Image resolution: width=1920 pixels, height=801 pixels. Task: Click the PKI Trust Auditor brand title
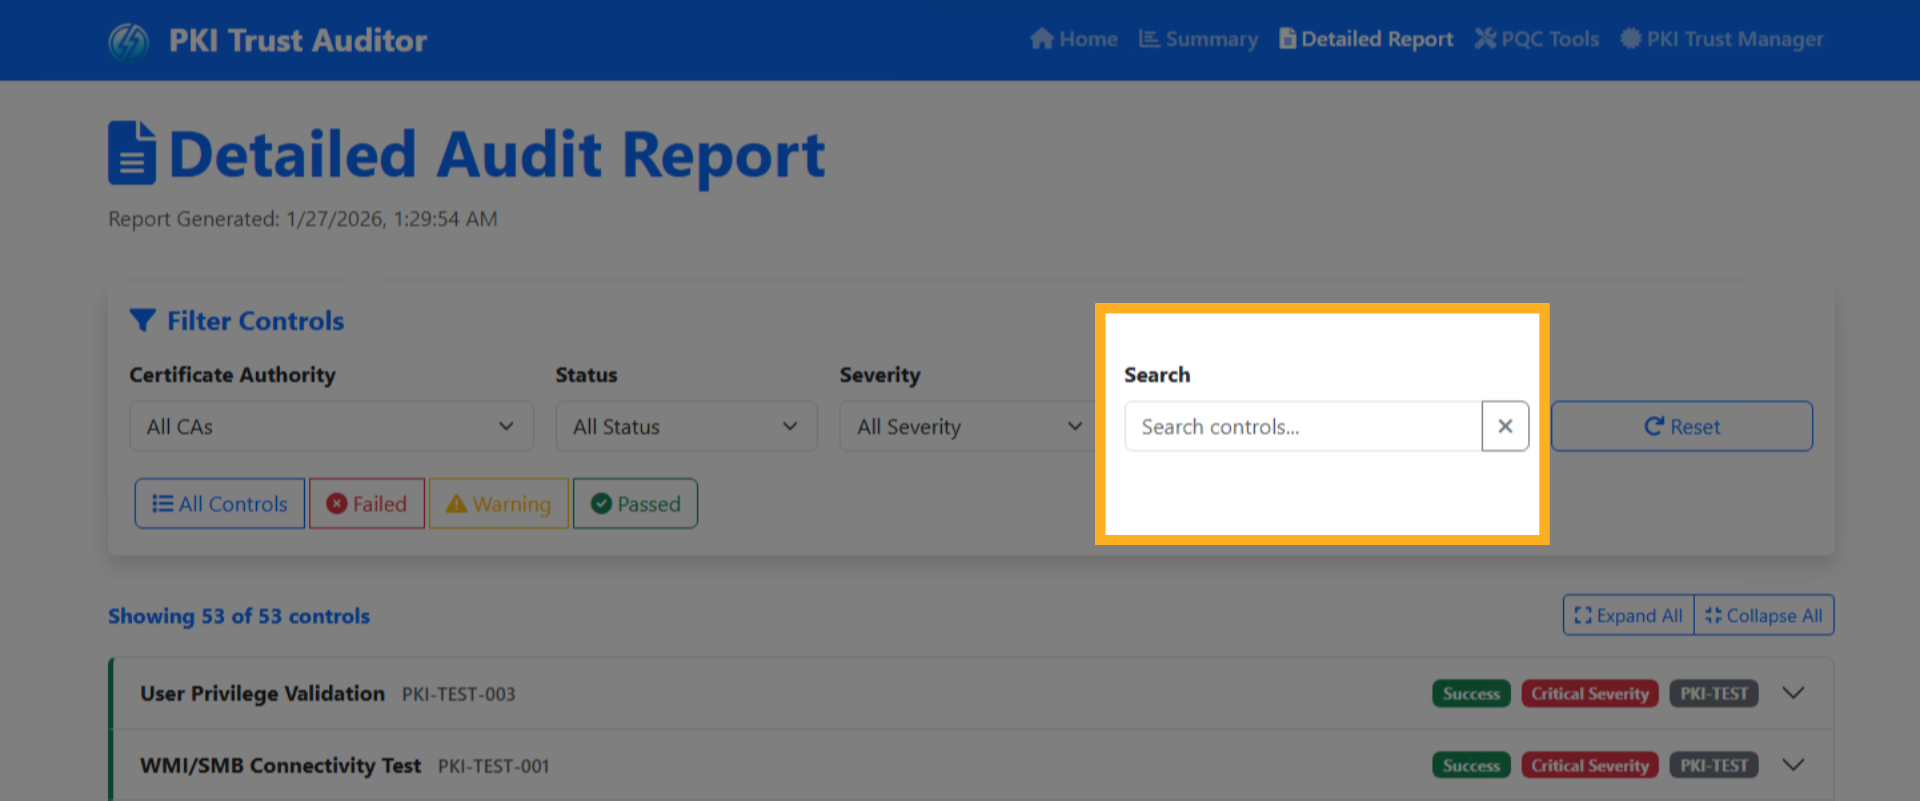[x=298, y=41]
